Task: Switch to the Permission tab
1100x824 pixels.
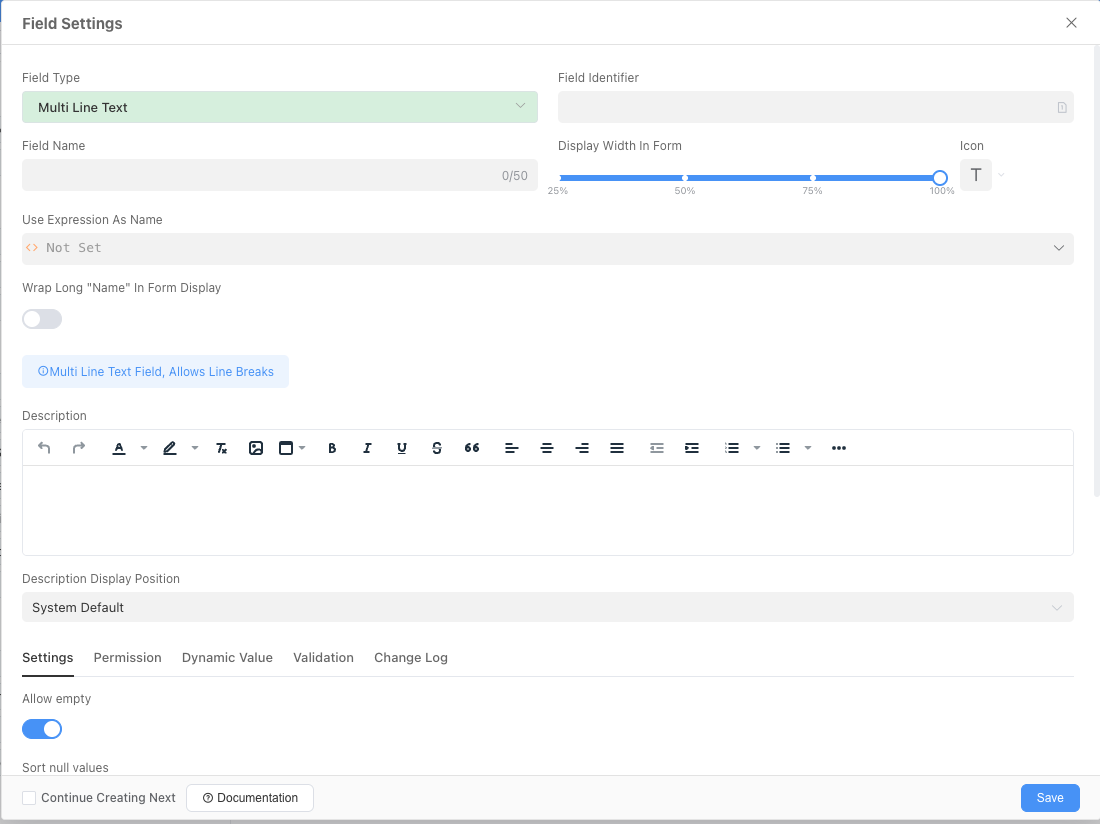Action: click(127, 658)
